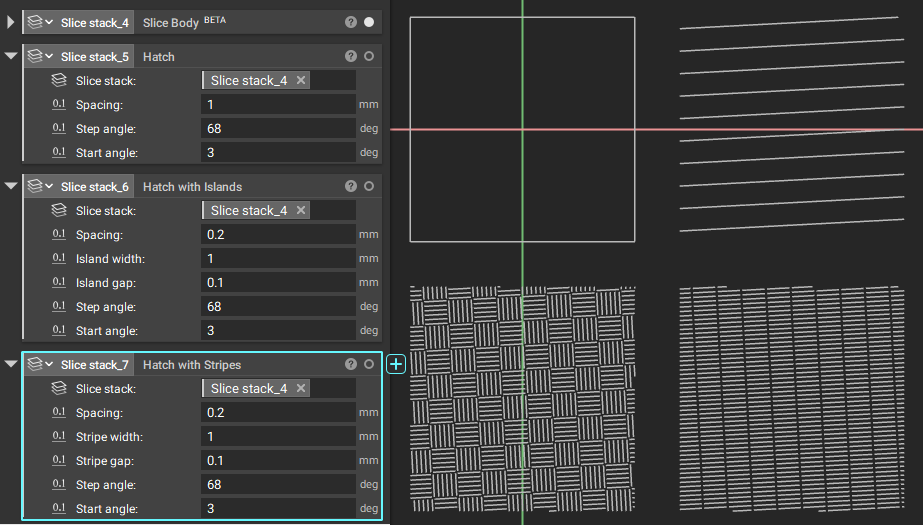The height and width of the screenshot is (525, 923).
Task: Click the slice stack icon in Hatch with Stripes
Action: [x=59, y=388]
